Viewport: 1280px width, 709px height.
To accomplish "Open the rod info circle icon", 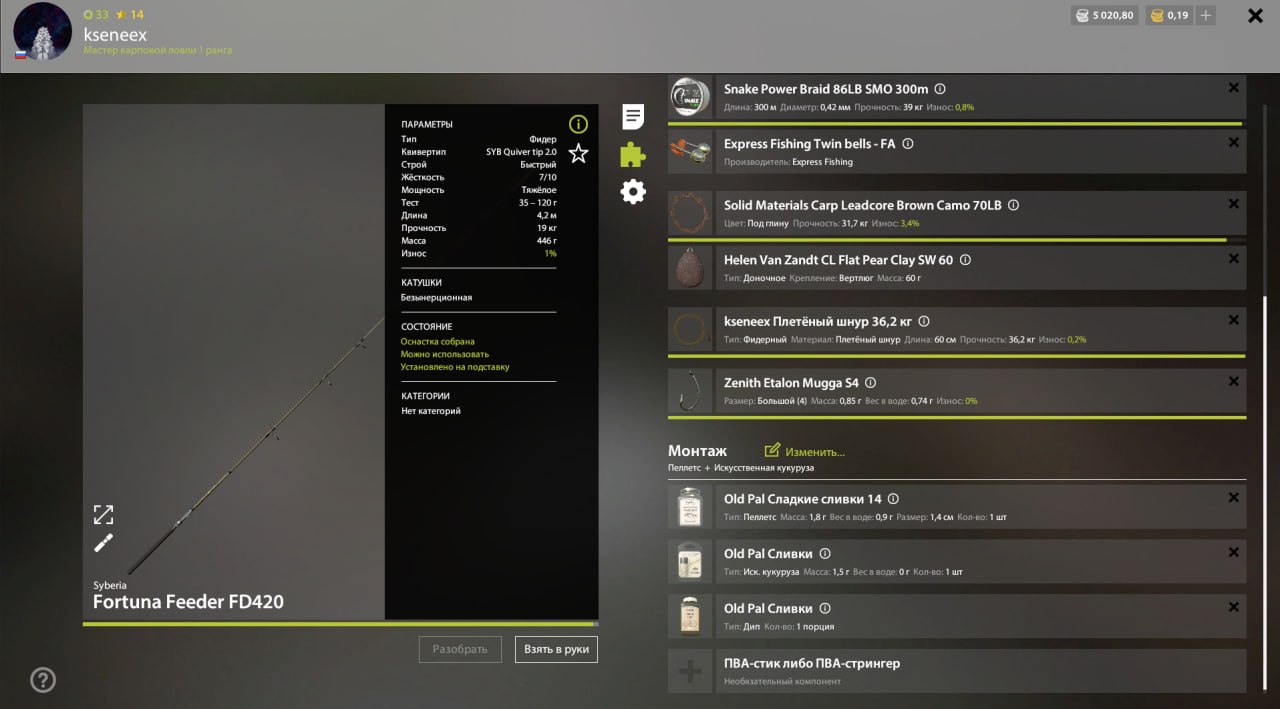I will 578,124.
